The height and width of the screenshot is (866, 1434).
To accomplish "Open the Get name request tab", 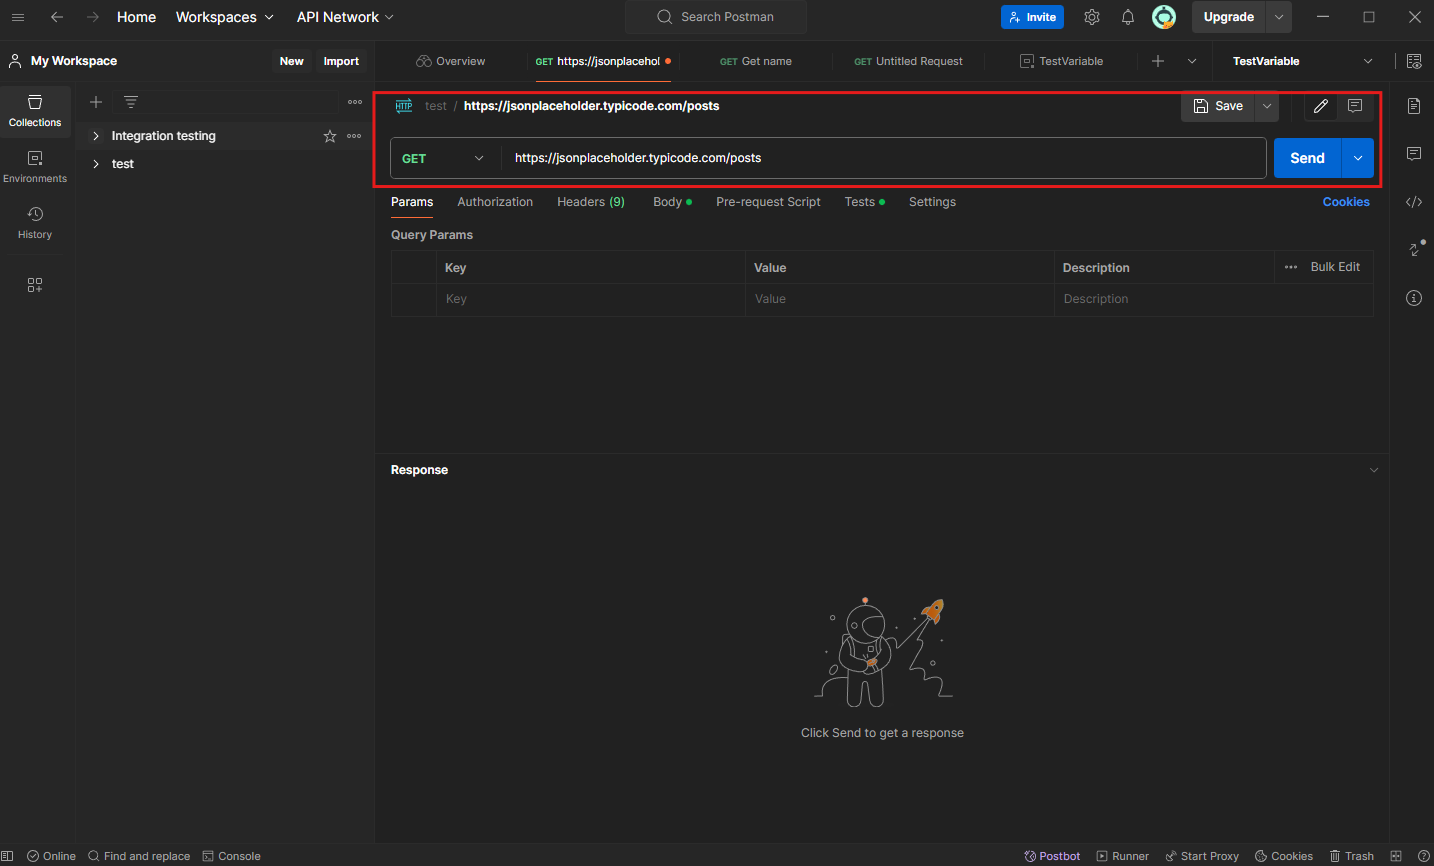I will (756, 61).
